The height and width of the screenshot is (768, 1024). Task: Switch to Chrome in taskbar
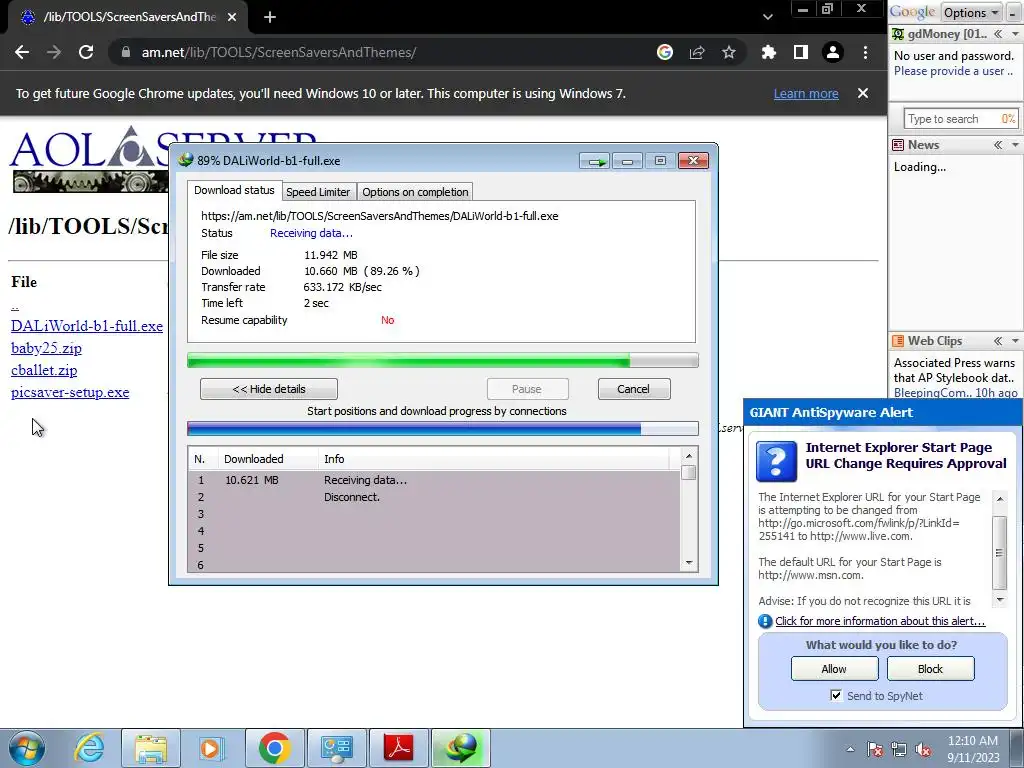point(274,748)
